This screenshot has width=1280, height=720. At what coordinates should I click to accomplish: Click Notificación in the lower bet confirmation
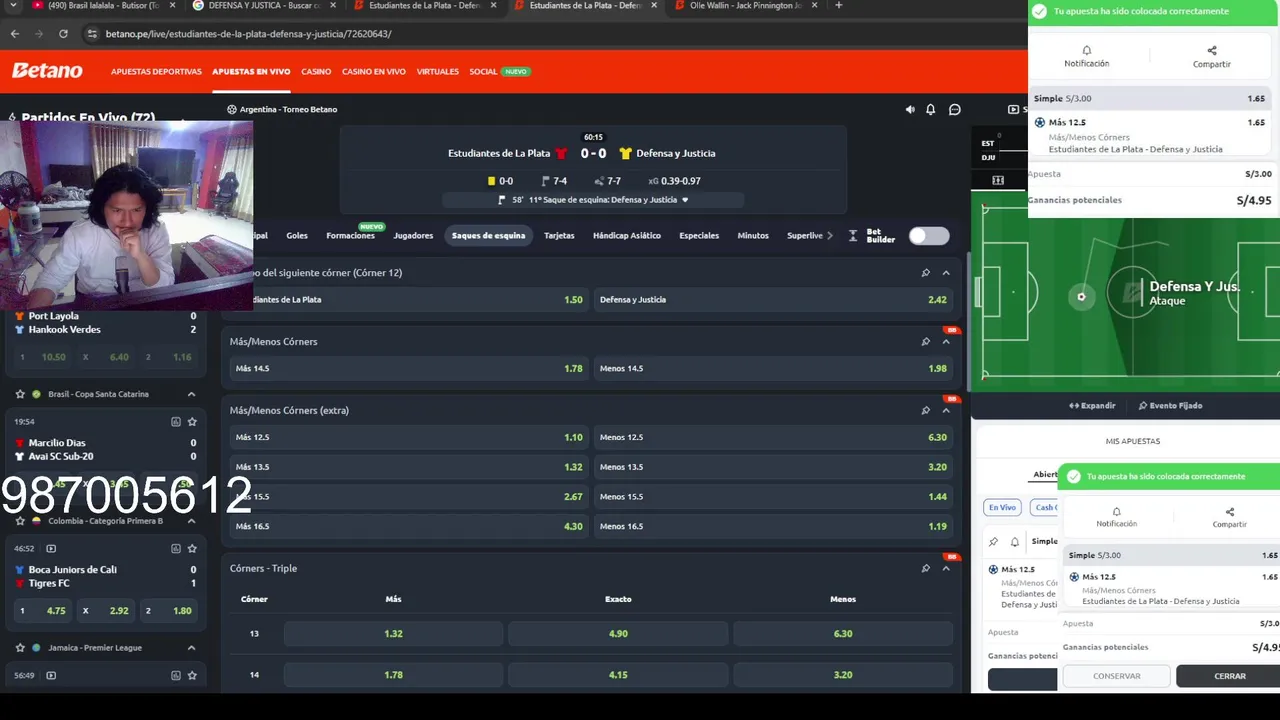[x=1116, y=517]
